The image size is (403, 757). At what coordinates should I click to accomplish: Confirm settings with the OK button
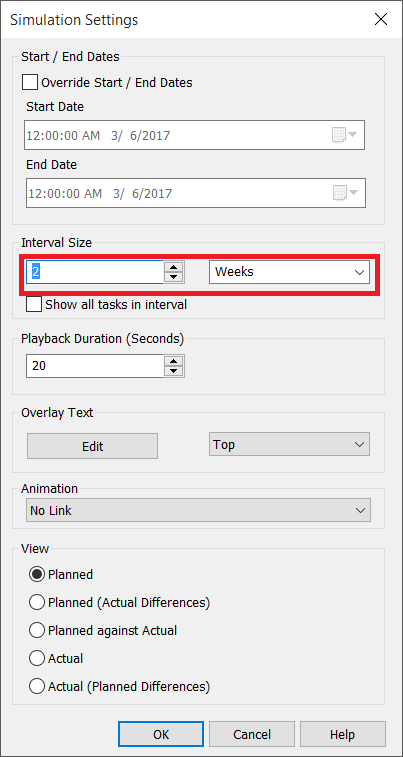click(161, 734)
